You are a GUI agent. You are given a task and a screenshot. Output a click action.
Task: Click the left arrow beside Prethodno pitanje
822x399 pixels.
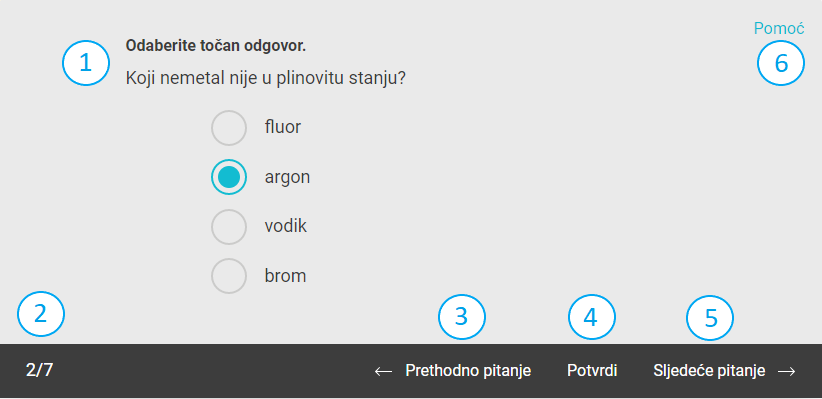[x=383, y=371]
